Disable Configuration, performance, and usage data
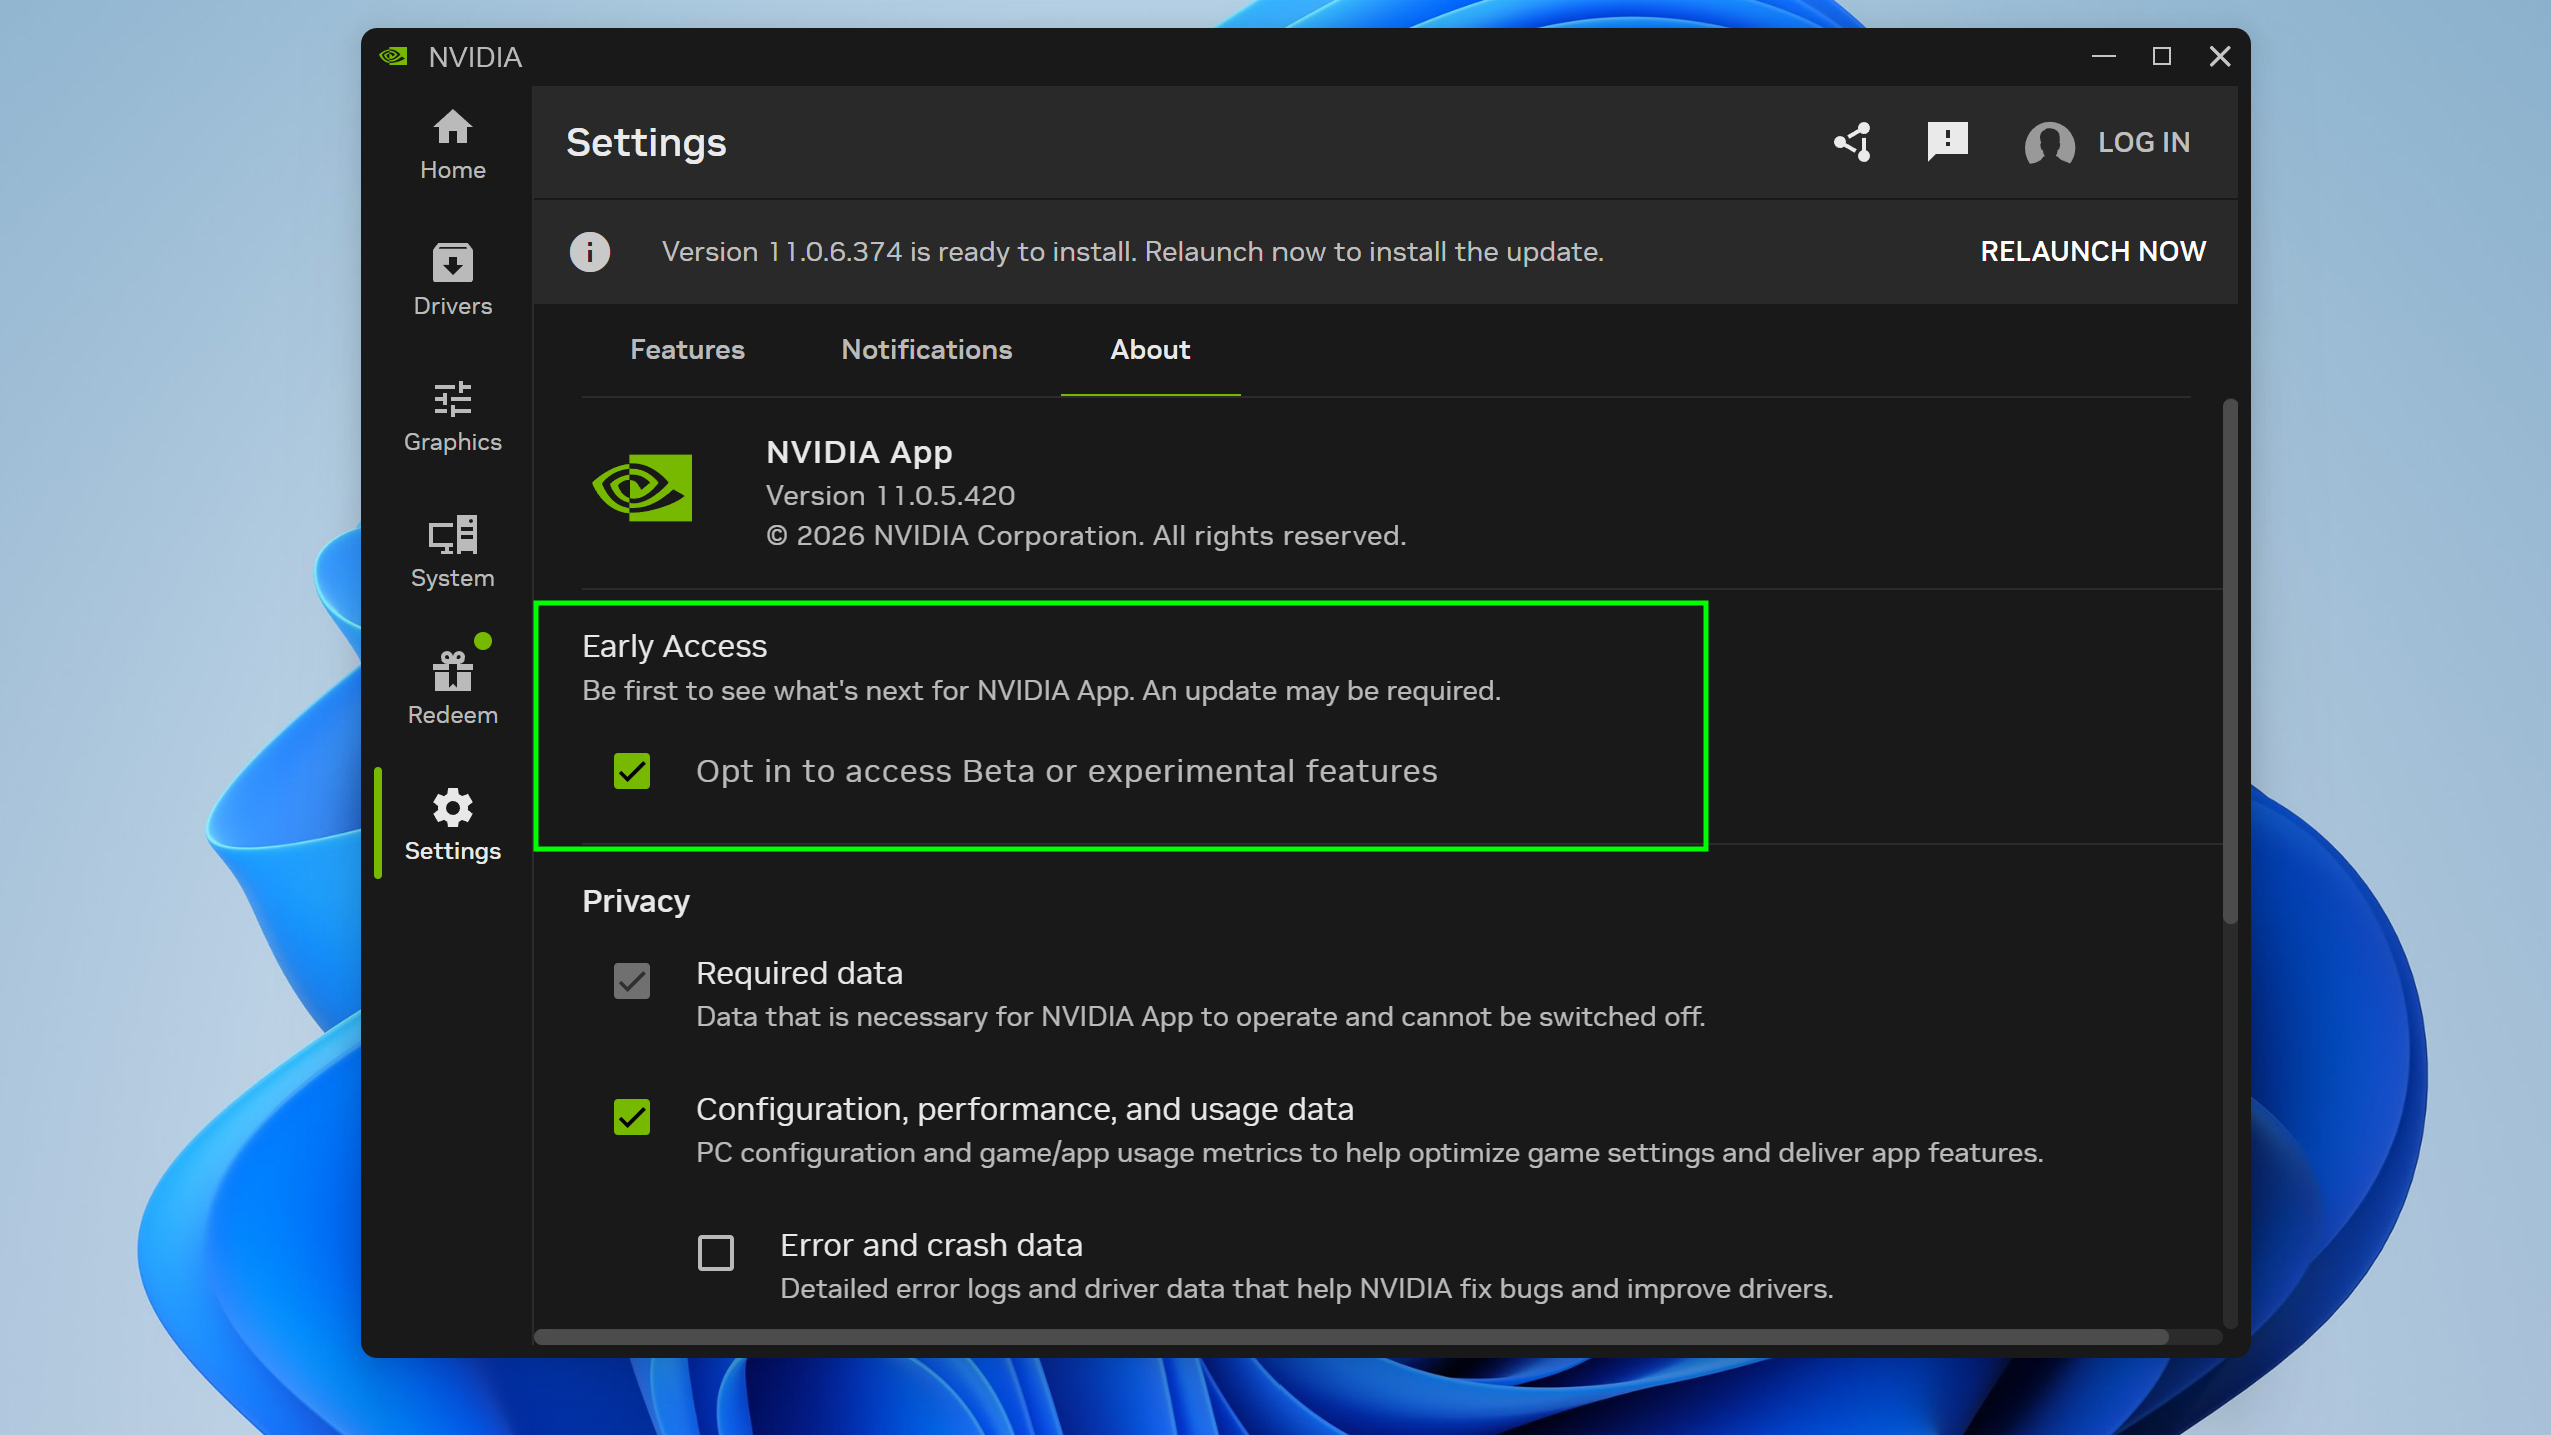 click(x=631, y=1117)
